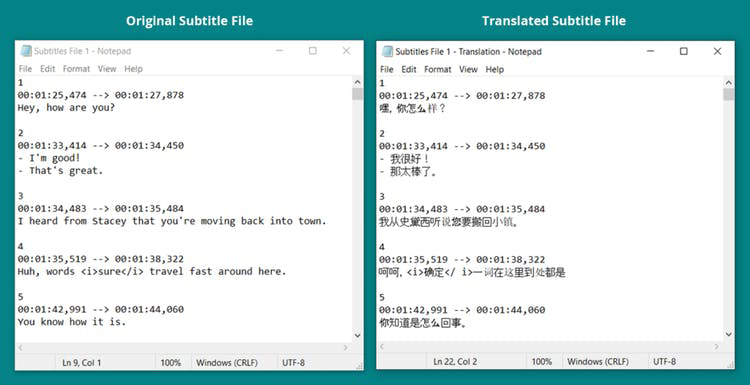Click '嘿, 你怎么样？' line in Translation window
Viewport: 750px width, 385px height.
(413, 109)
